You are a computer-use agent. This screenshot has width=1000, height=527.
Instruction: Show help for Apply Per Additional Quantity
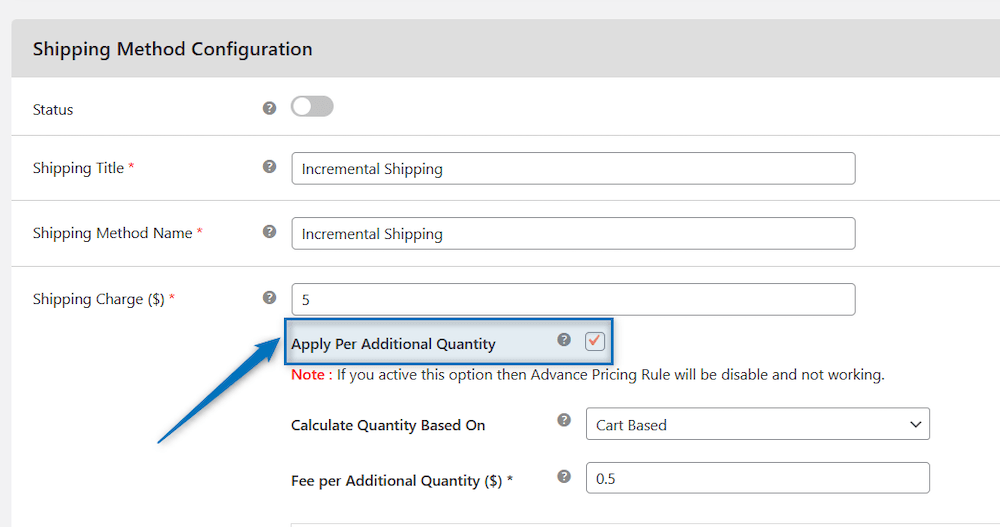click(x=564, y=341)
